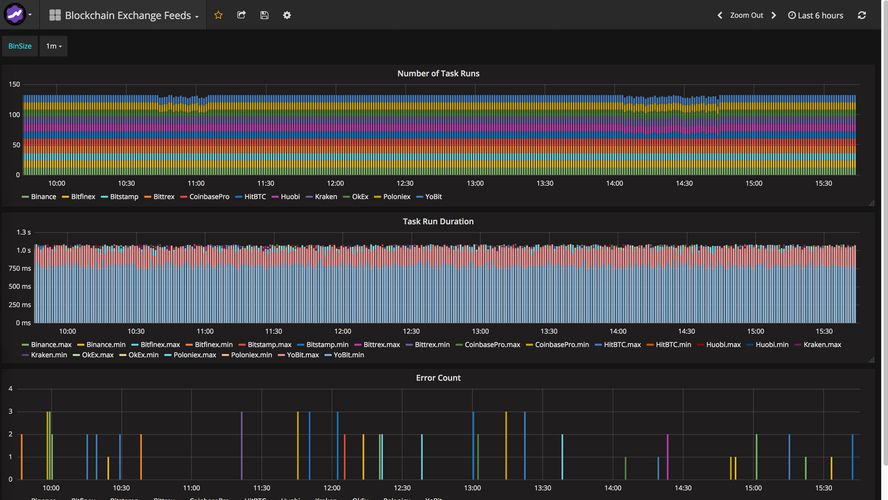
Task: Star this dashboard as a favorite
Action: click(218, 15)
